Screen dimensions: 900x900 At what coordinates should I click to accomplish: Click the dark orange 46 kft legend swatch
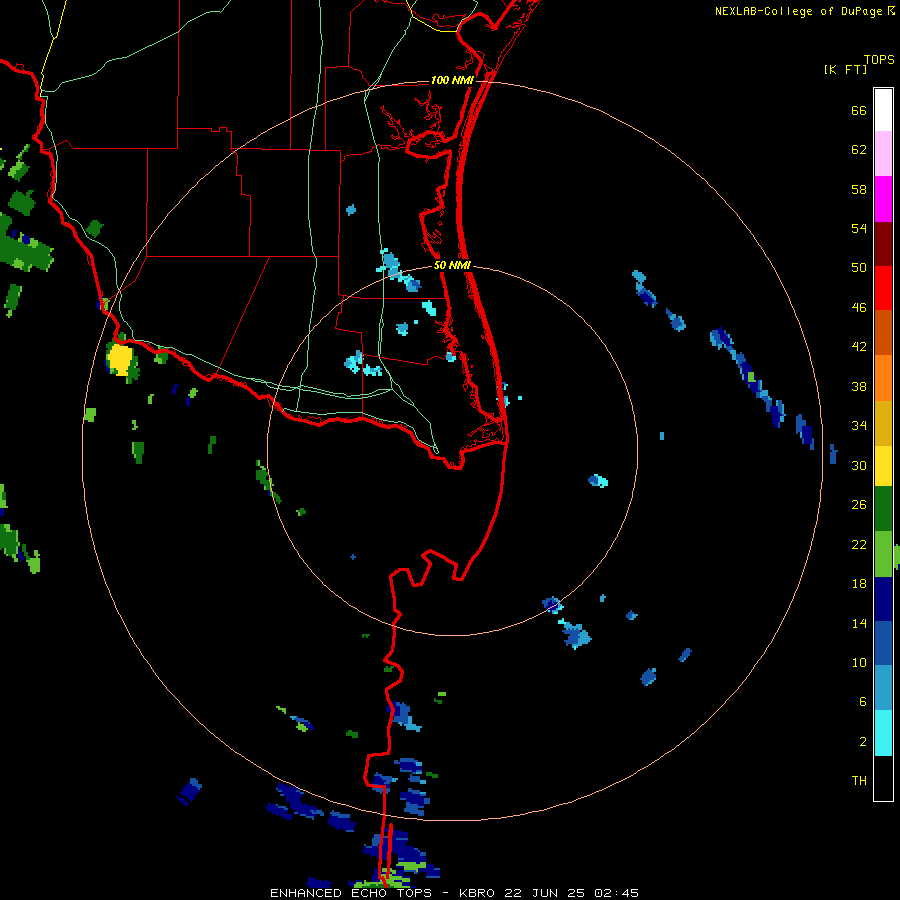[883, 332]
